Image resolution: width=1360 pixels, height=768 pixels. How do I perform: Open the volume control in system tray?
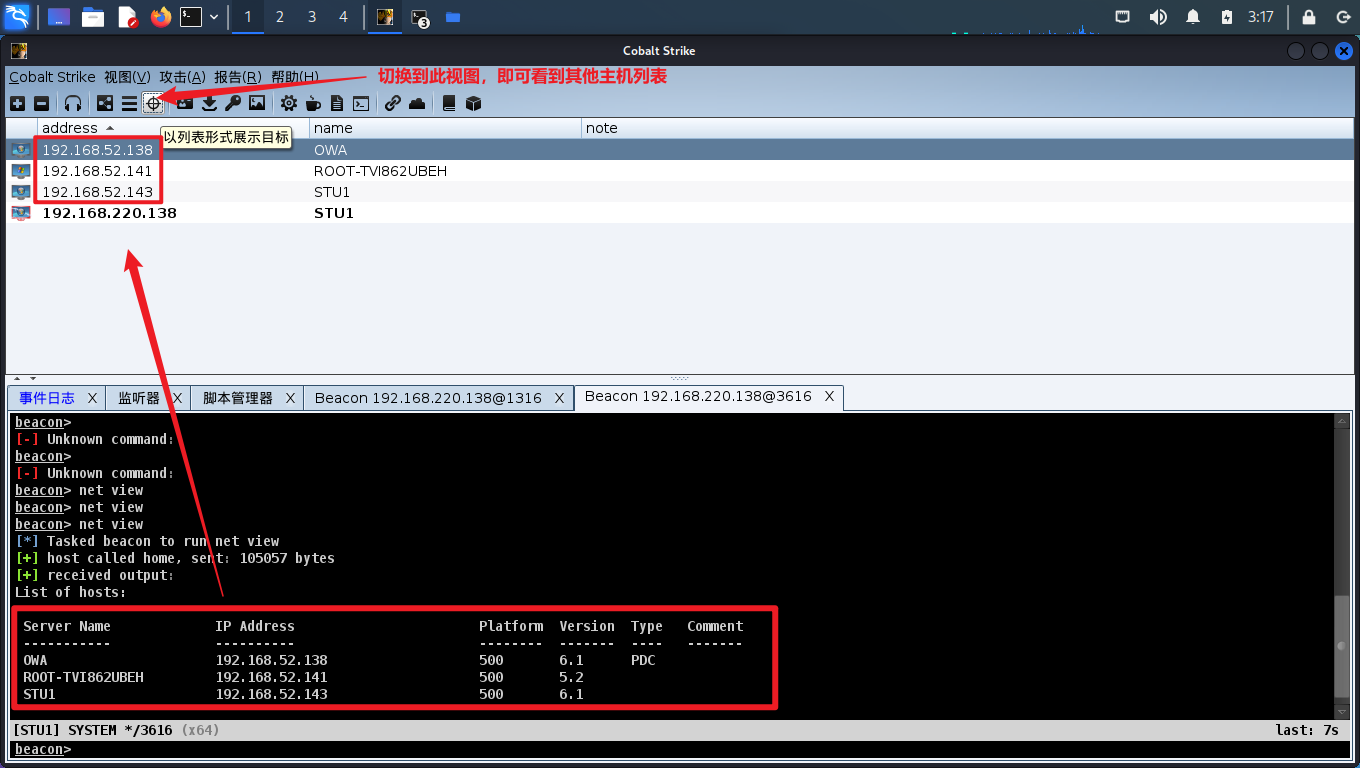(1158, 17)
